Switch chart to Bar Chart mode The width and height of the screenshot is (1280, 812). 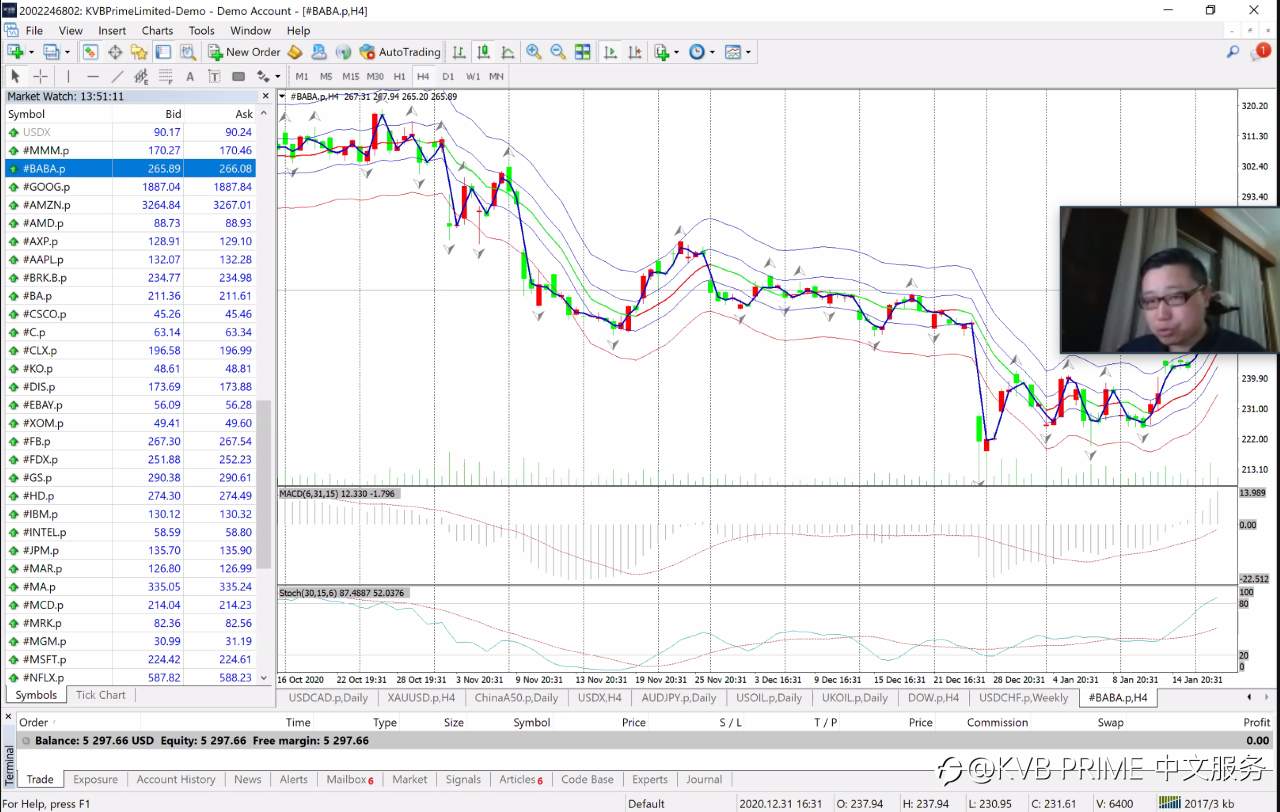click(x=458, y=51)
